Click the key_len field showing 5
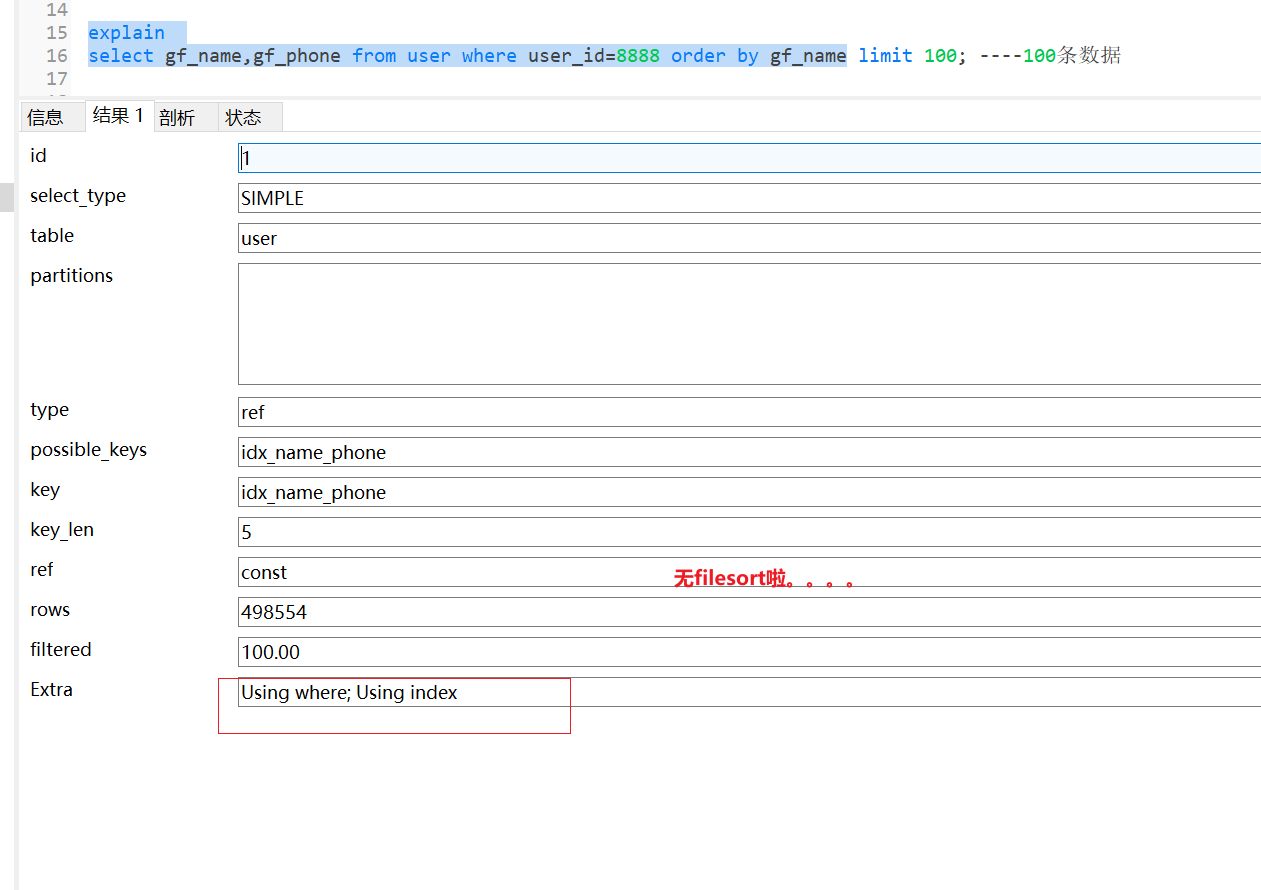The image size is (1261, 890). pos(749,532)
